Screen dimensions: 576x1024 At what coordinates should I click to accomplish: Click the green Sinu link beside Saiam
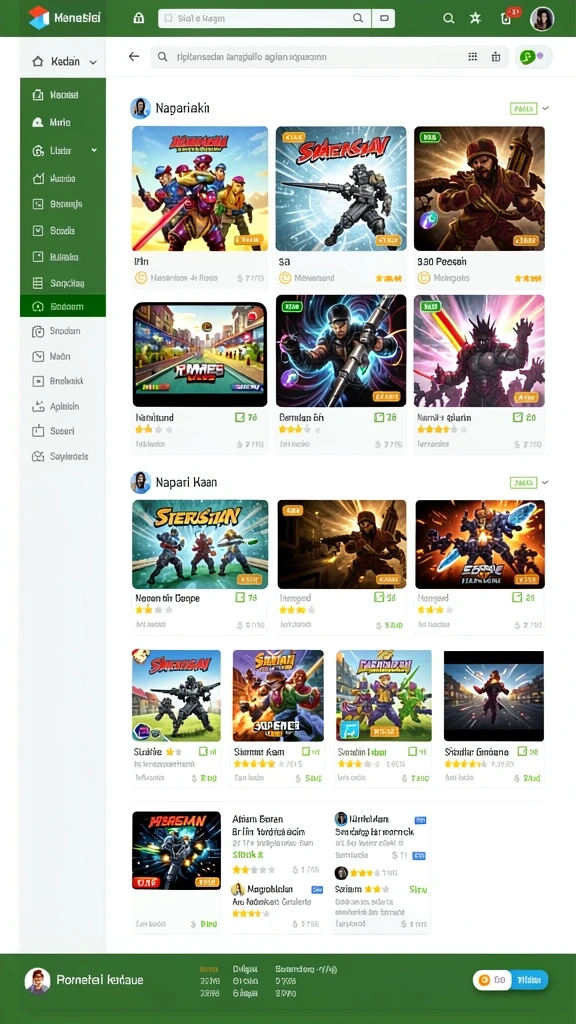[x=418, y=889]
